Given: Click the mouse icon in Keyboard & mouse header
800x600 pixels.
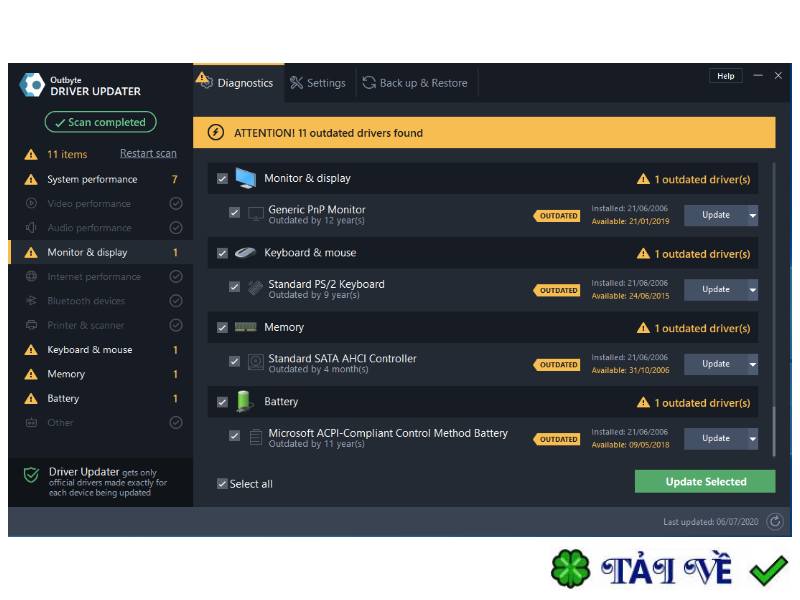Looking at the screenshot, I should point(245,253).
